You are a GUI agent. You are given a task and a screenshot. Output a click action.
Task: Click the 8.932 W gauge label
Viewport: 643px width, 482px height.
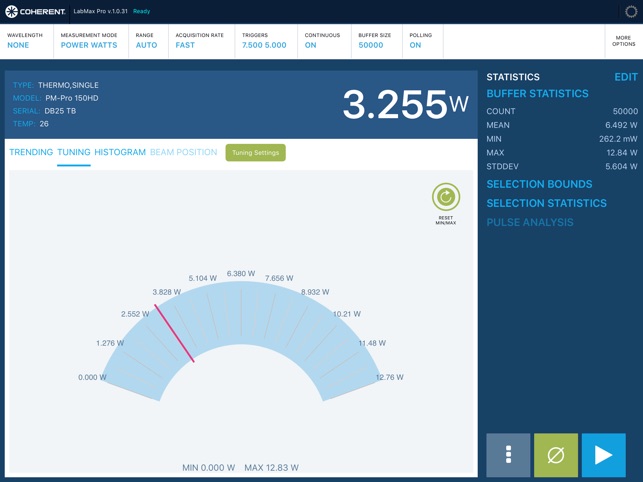[315, 292]
